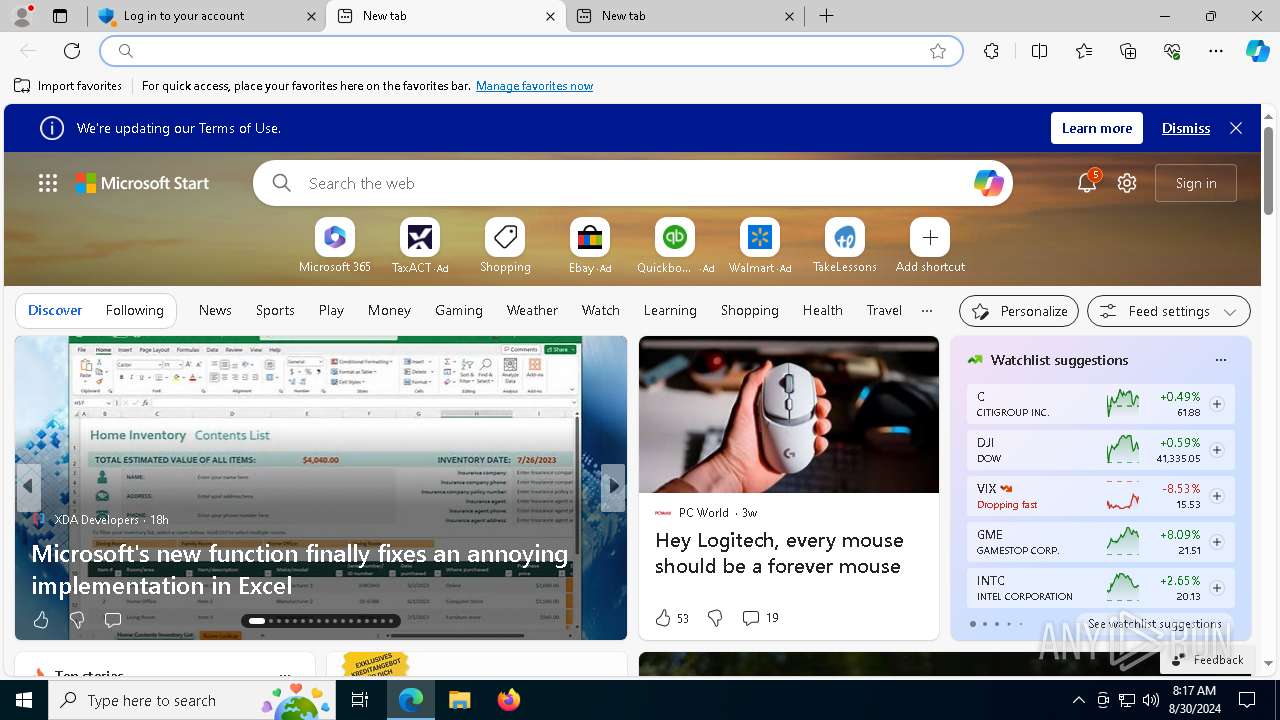Viewport: 1280px width, 720px height.
Task: Add Citigroup to watchlist
Action: [1217, 404]
